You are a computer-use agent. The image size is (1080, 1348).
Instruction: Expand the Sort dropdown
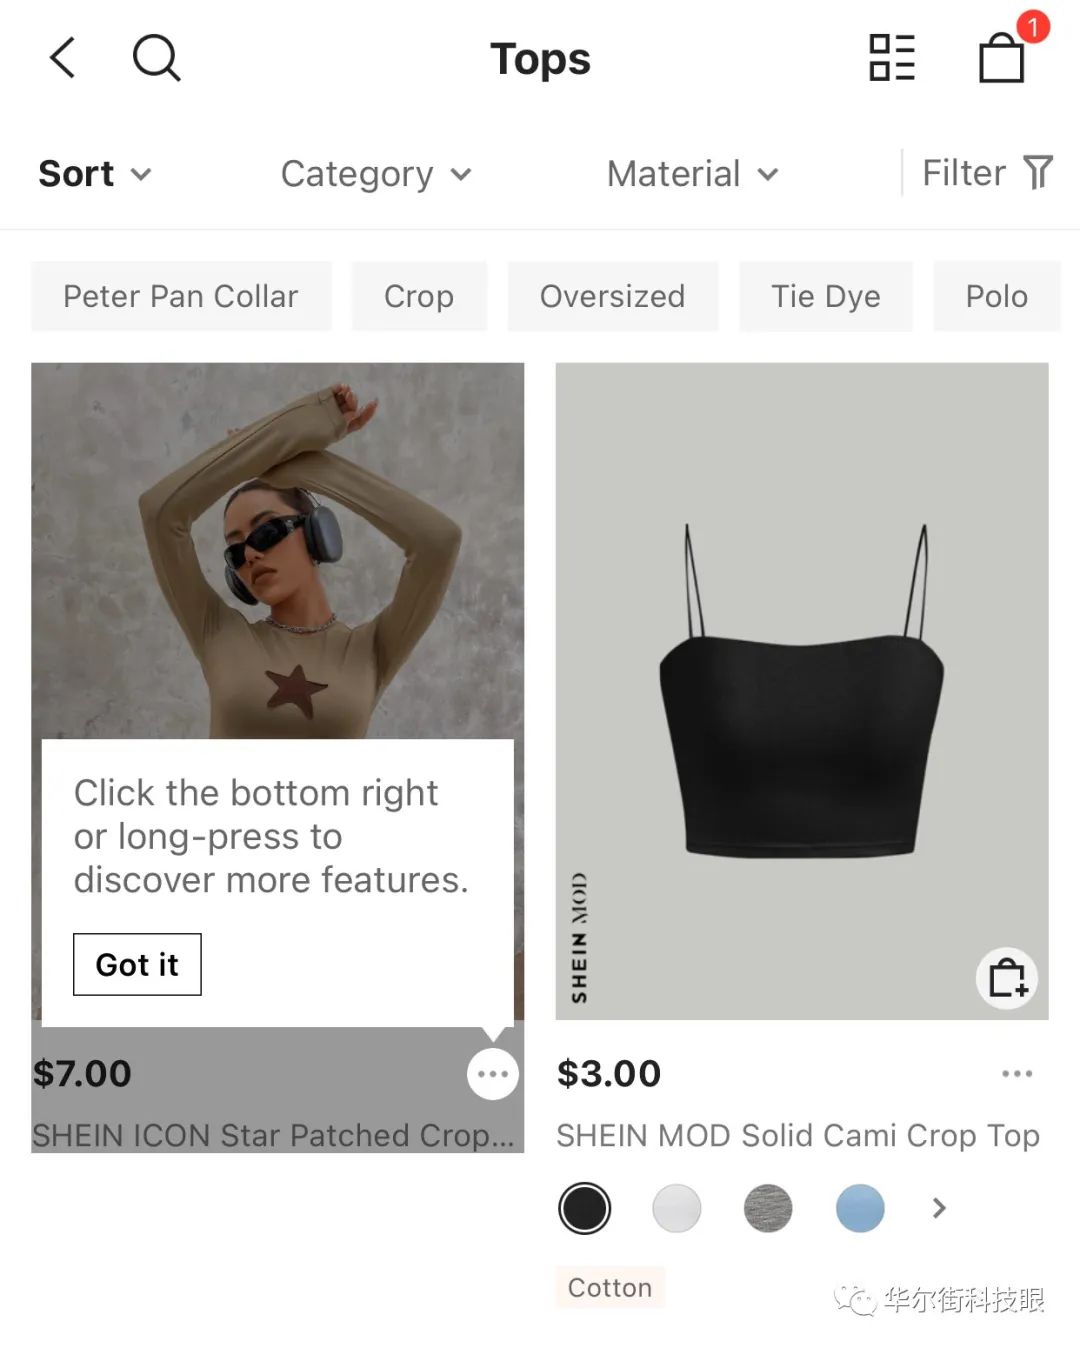(x=95, y=174)
